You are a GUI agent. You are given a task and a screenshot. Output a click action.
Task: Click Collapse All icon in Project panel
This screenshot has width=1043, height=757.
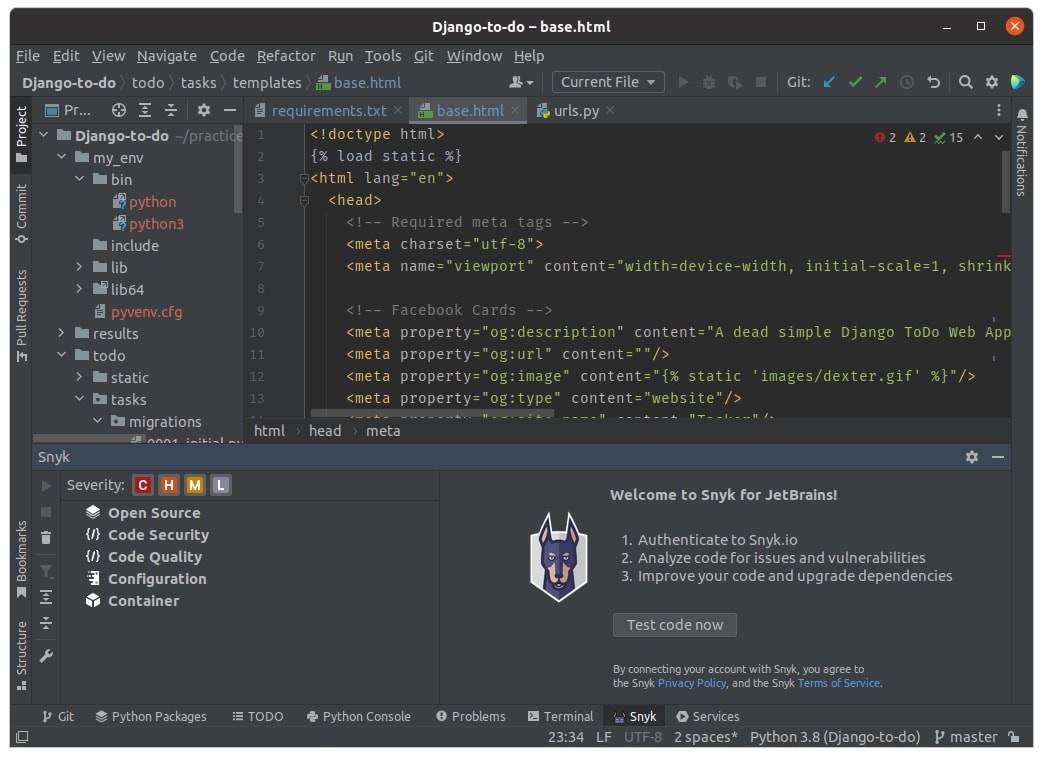pyautogui.click(x=171, y=110)
